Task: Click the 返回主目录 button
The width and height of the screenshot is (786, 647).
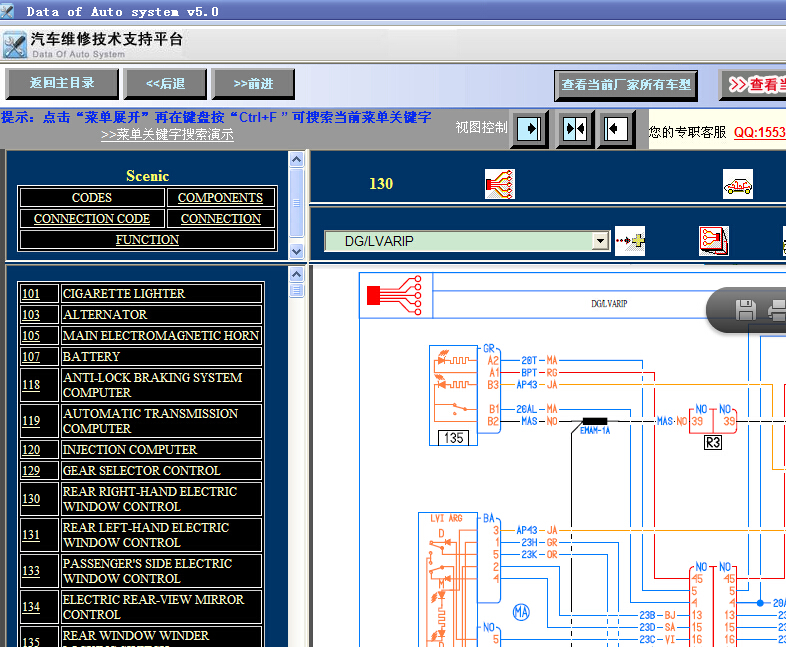Action: coord(62,83)
